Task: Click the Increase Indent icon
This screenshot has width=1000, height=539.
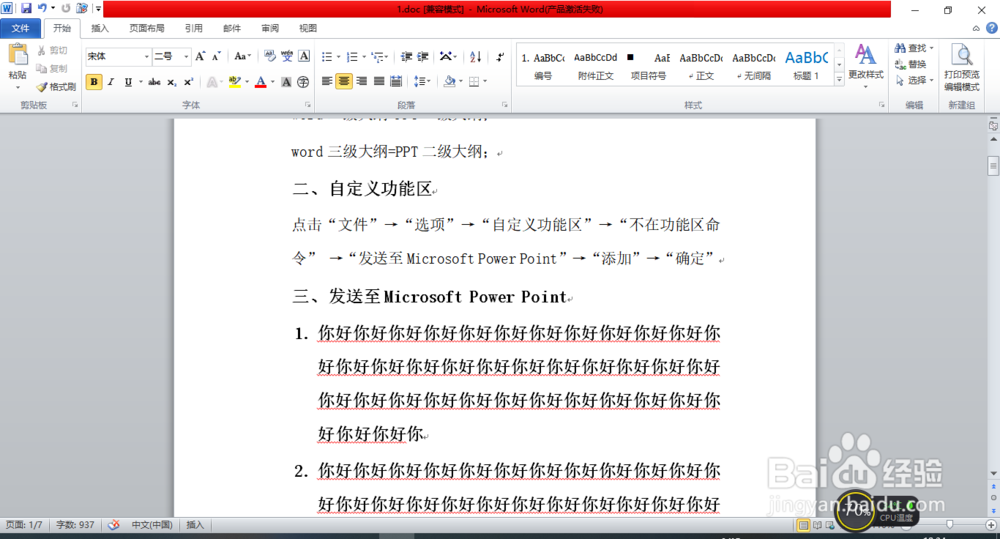Action: 423,57
